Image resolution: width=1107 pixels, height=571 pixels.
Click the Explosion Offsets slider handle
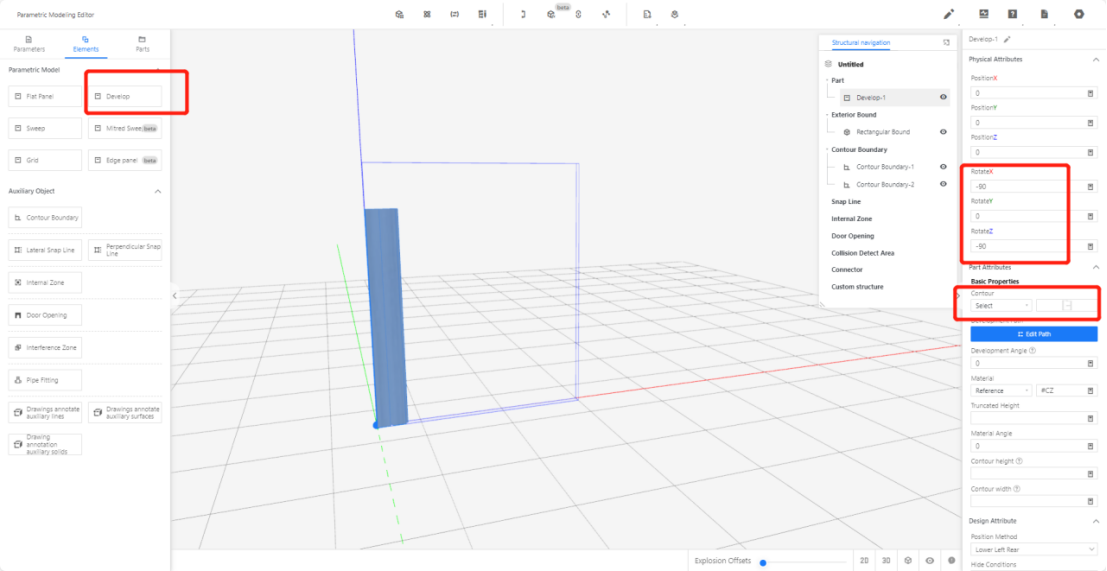763,562
